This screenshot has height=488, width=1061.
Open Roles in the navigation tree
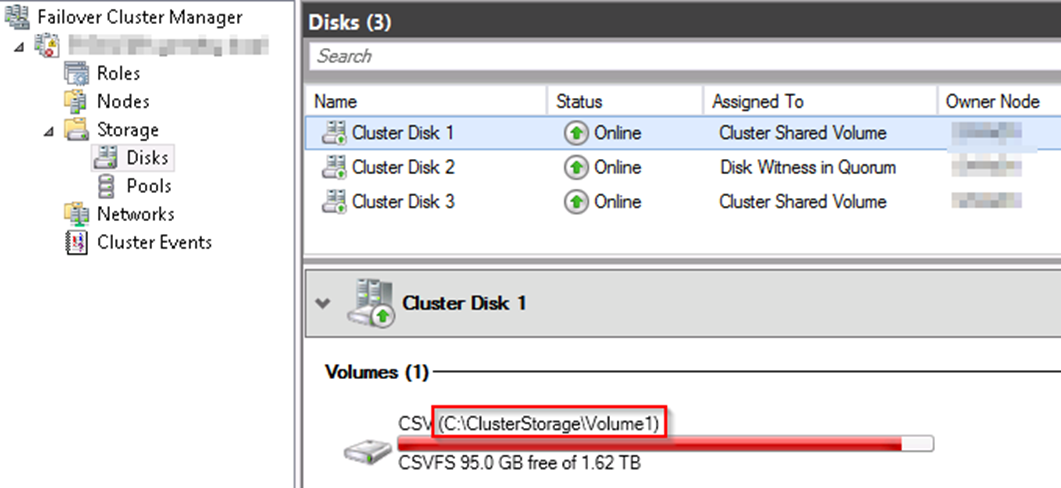[x=118, y=73]
